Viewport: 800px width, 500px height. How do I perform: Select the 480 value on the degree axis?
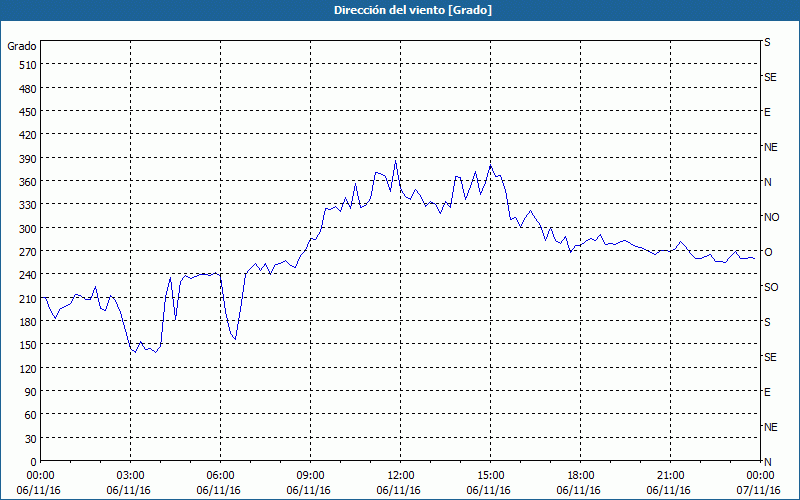pyautogui.click(x=28, y=89)
